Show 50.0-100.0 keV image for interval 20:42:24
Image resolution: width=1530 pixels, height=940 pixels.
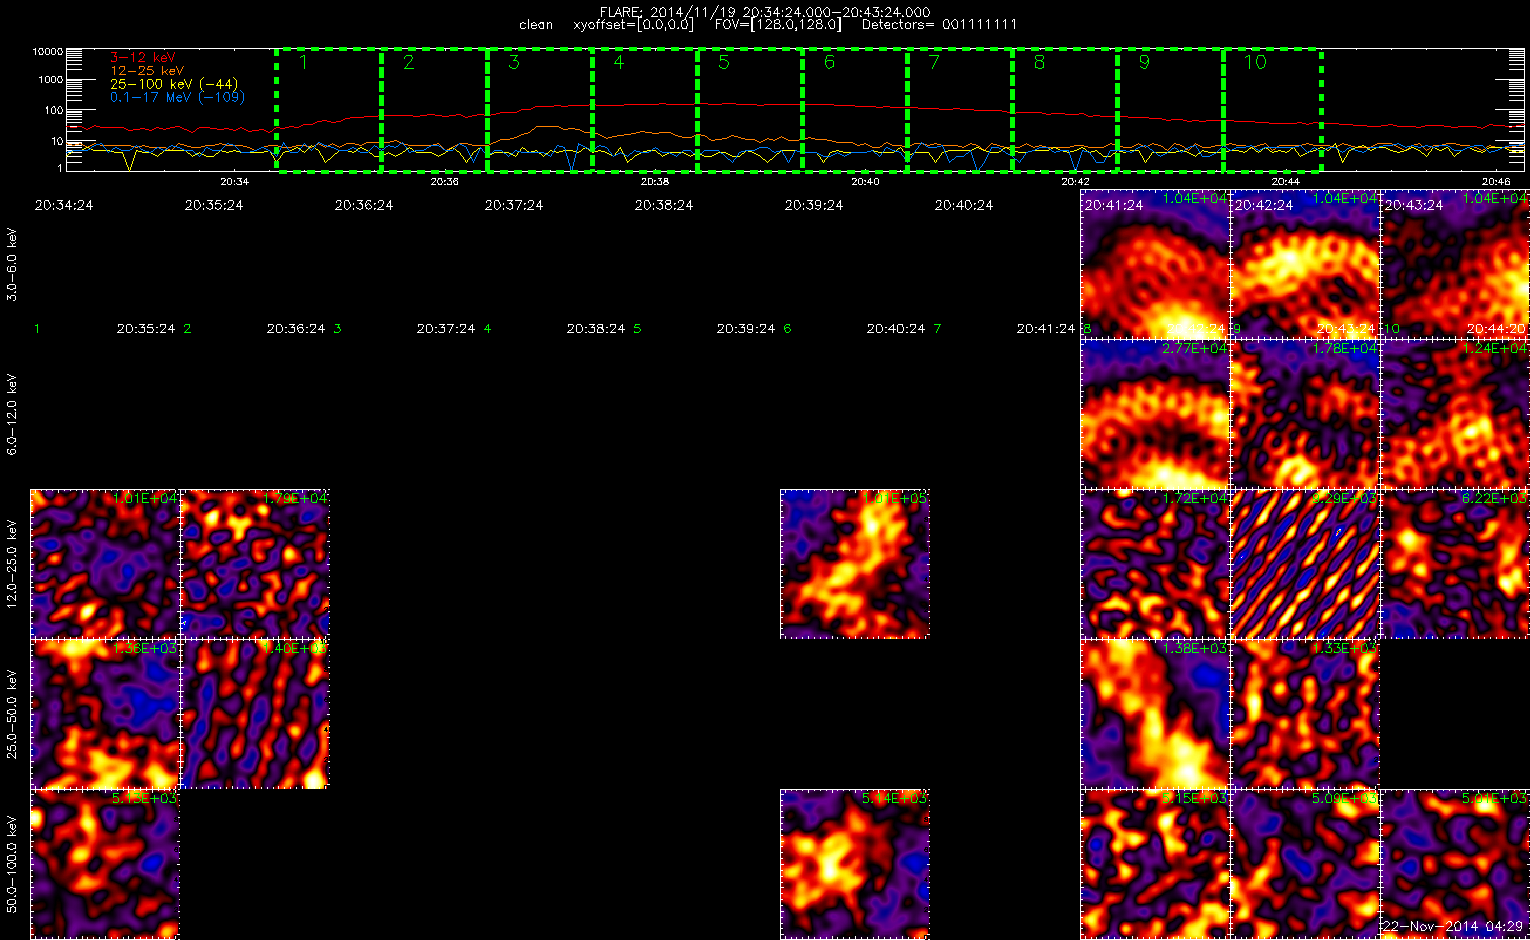(x=1305, y=864)
